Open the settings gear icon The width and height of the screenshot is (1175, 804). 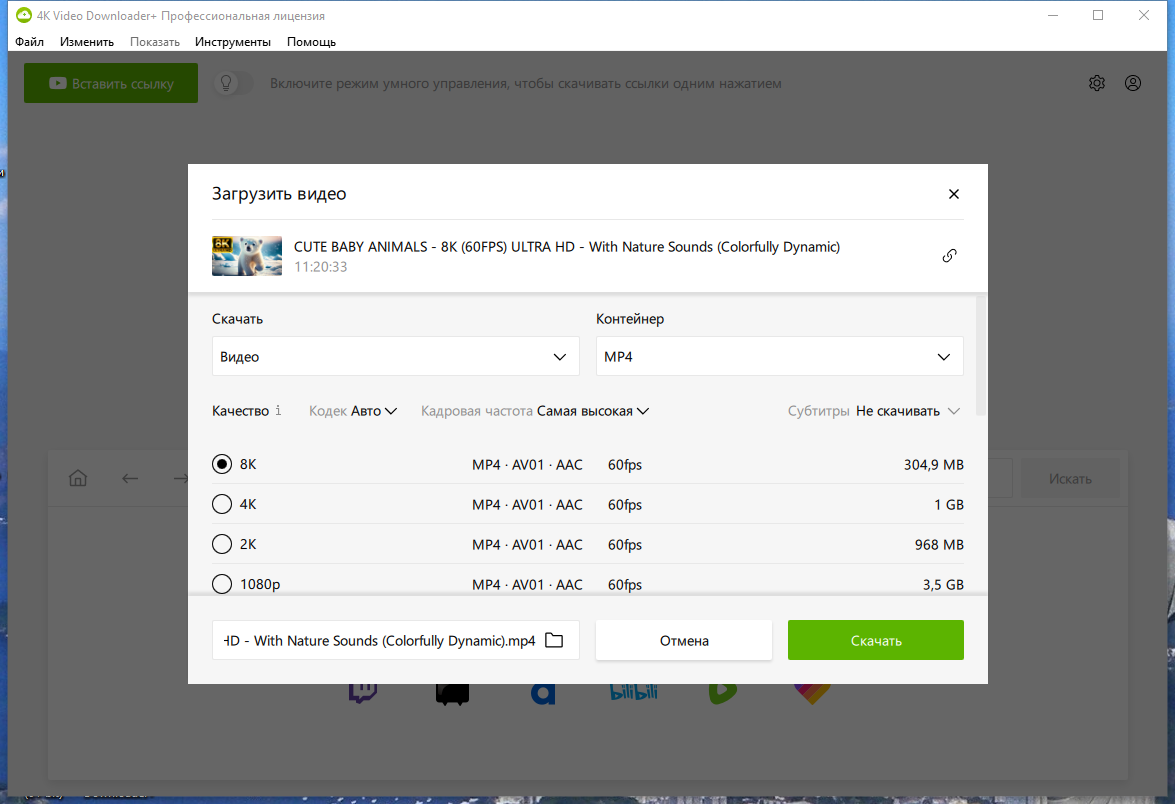click(1096, 83)
